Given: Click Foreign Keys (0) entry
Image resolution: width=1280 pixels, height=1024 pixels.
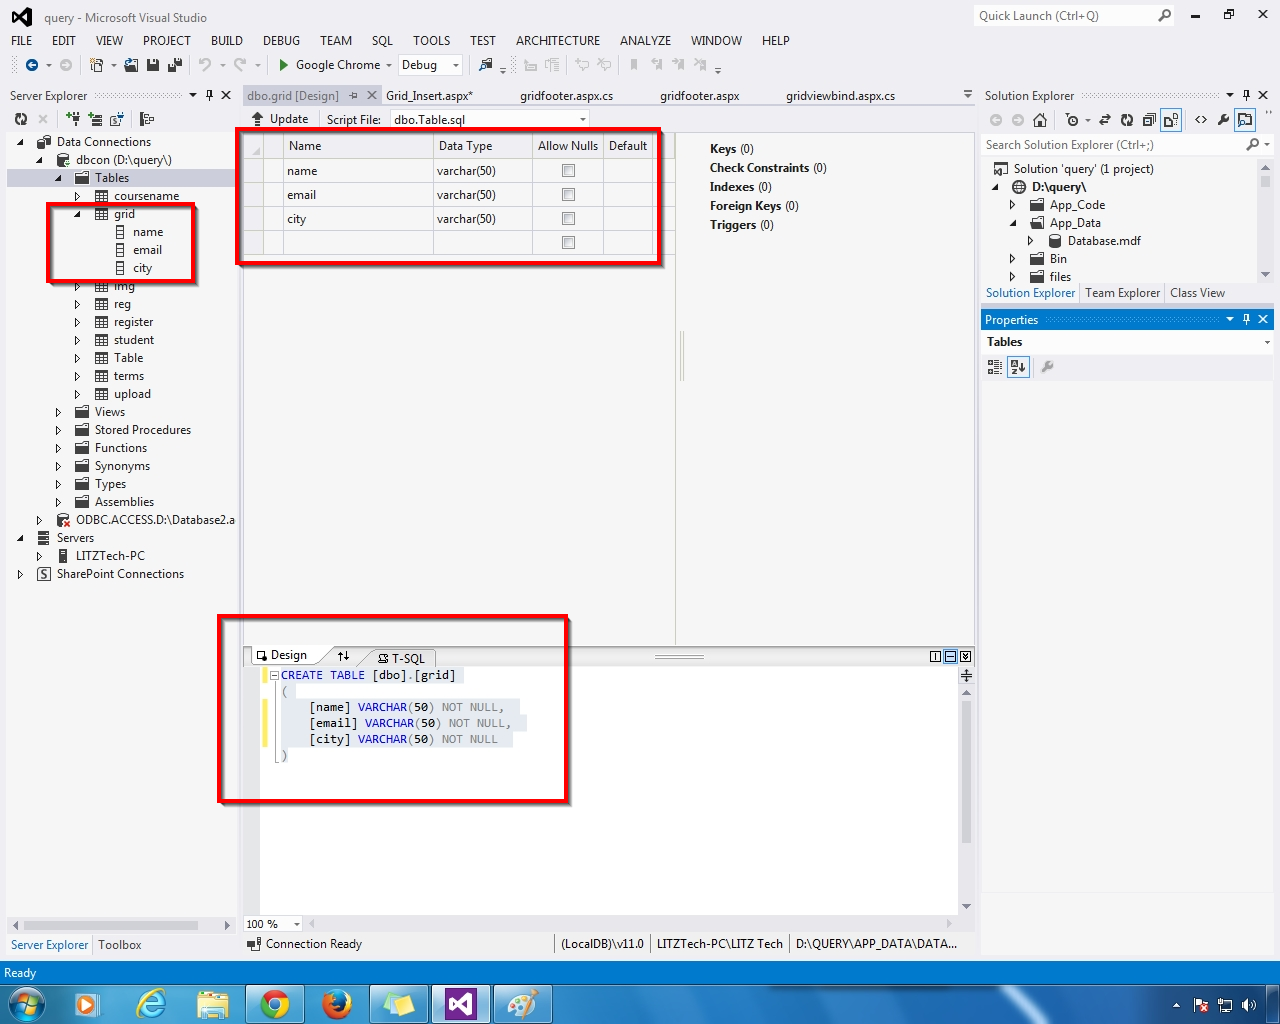Looking at the screenshot, I should 754,206.
